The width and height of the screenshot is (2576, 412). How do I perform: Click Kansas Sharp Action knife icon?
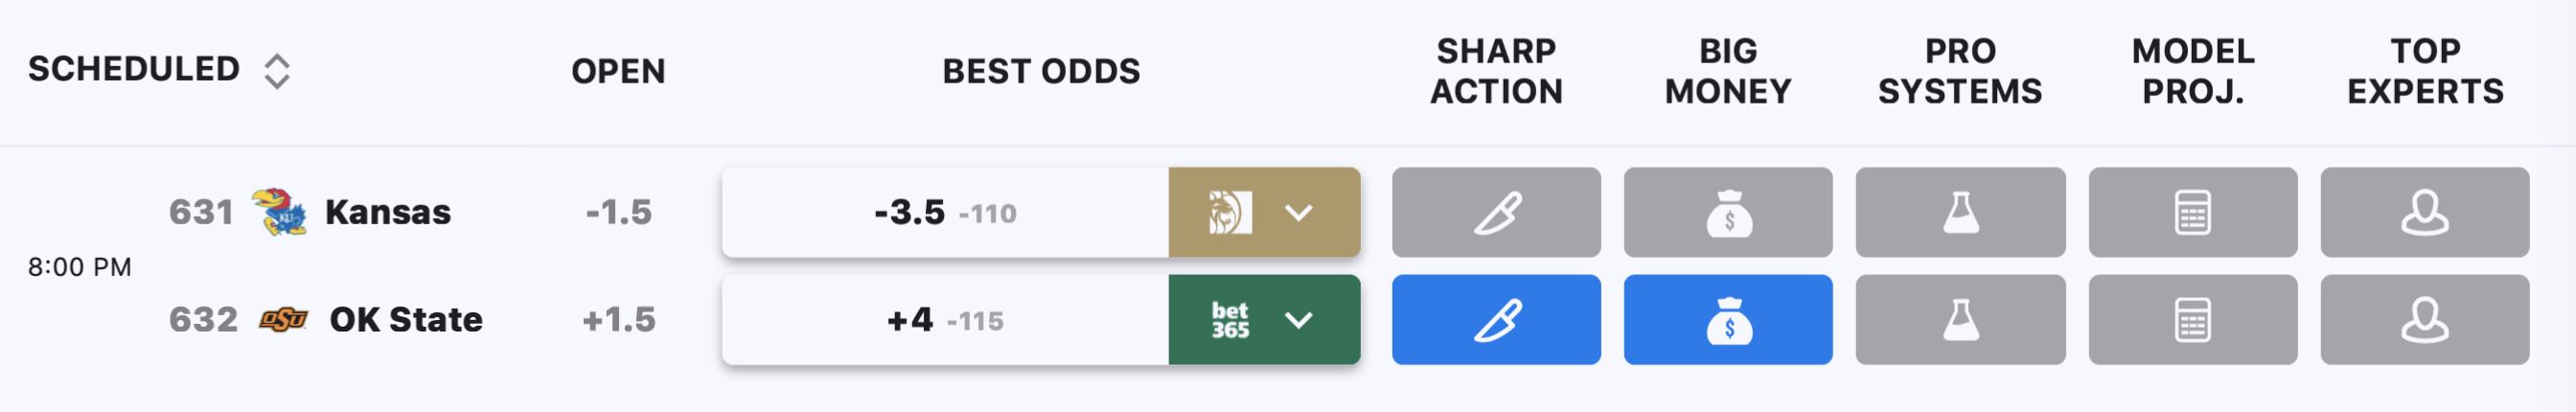click(x=1496, y=212)
